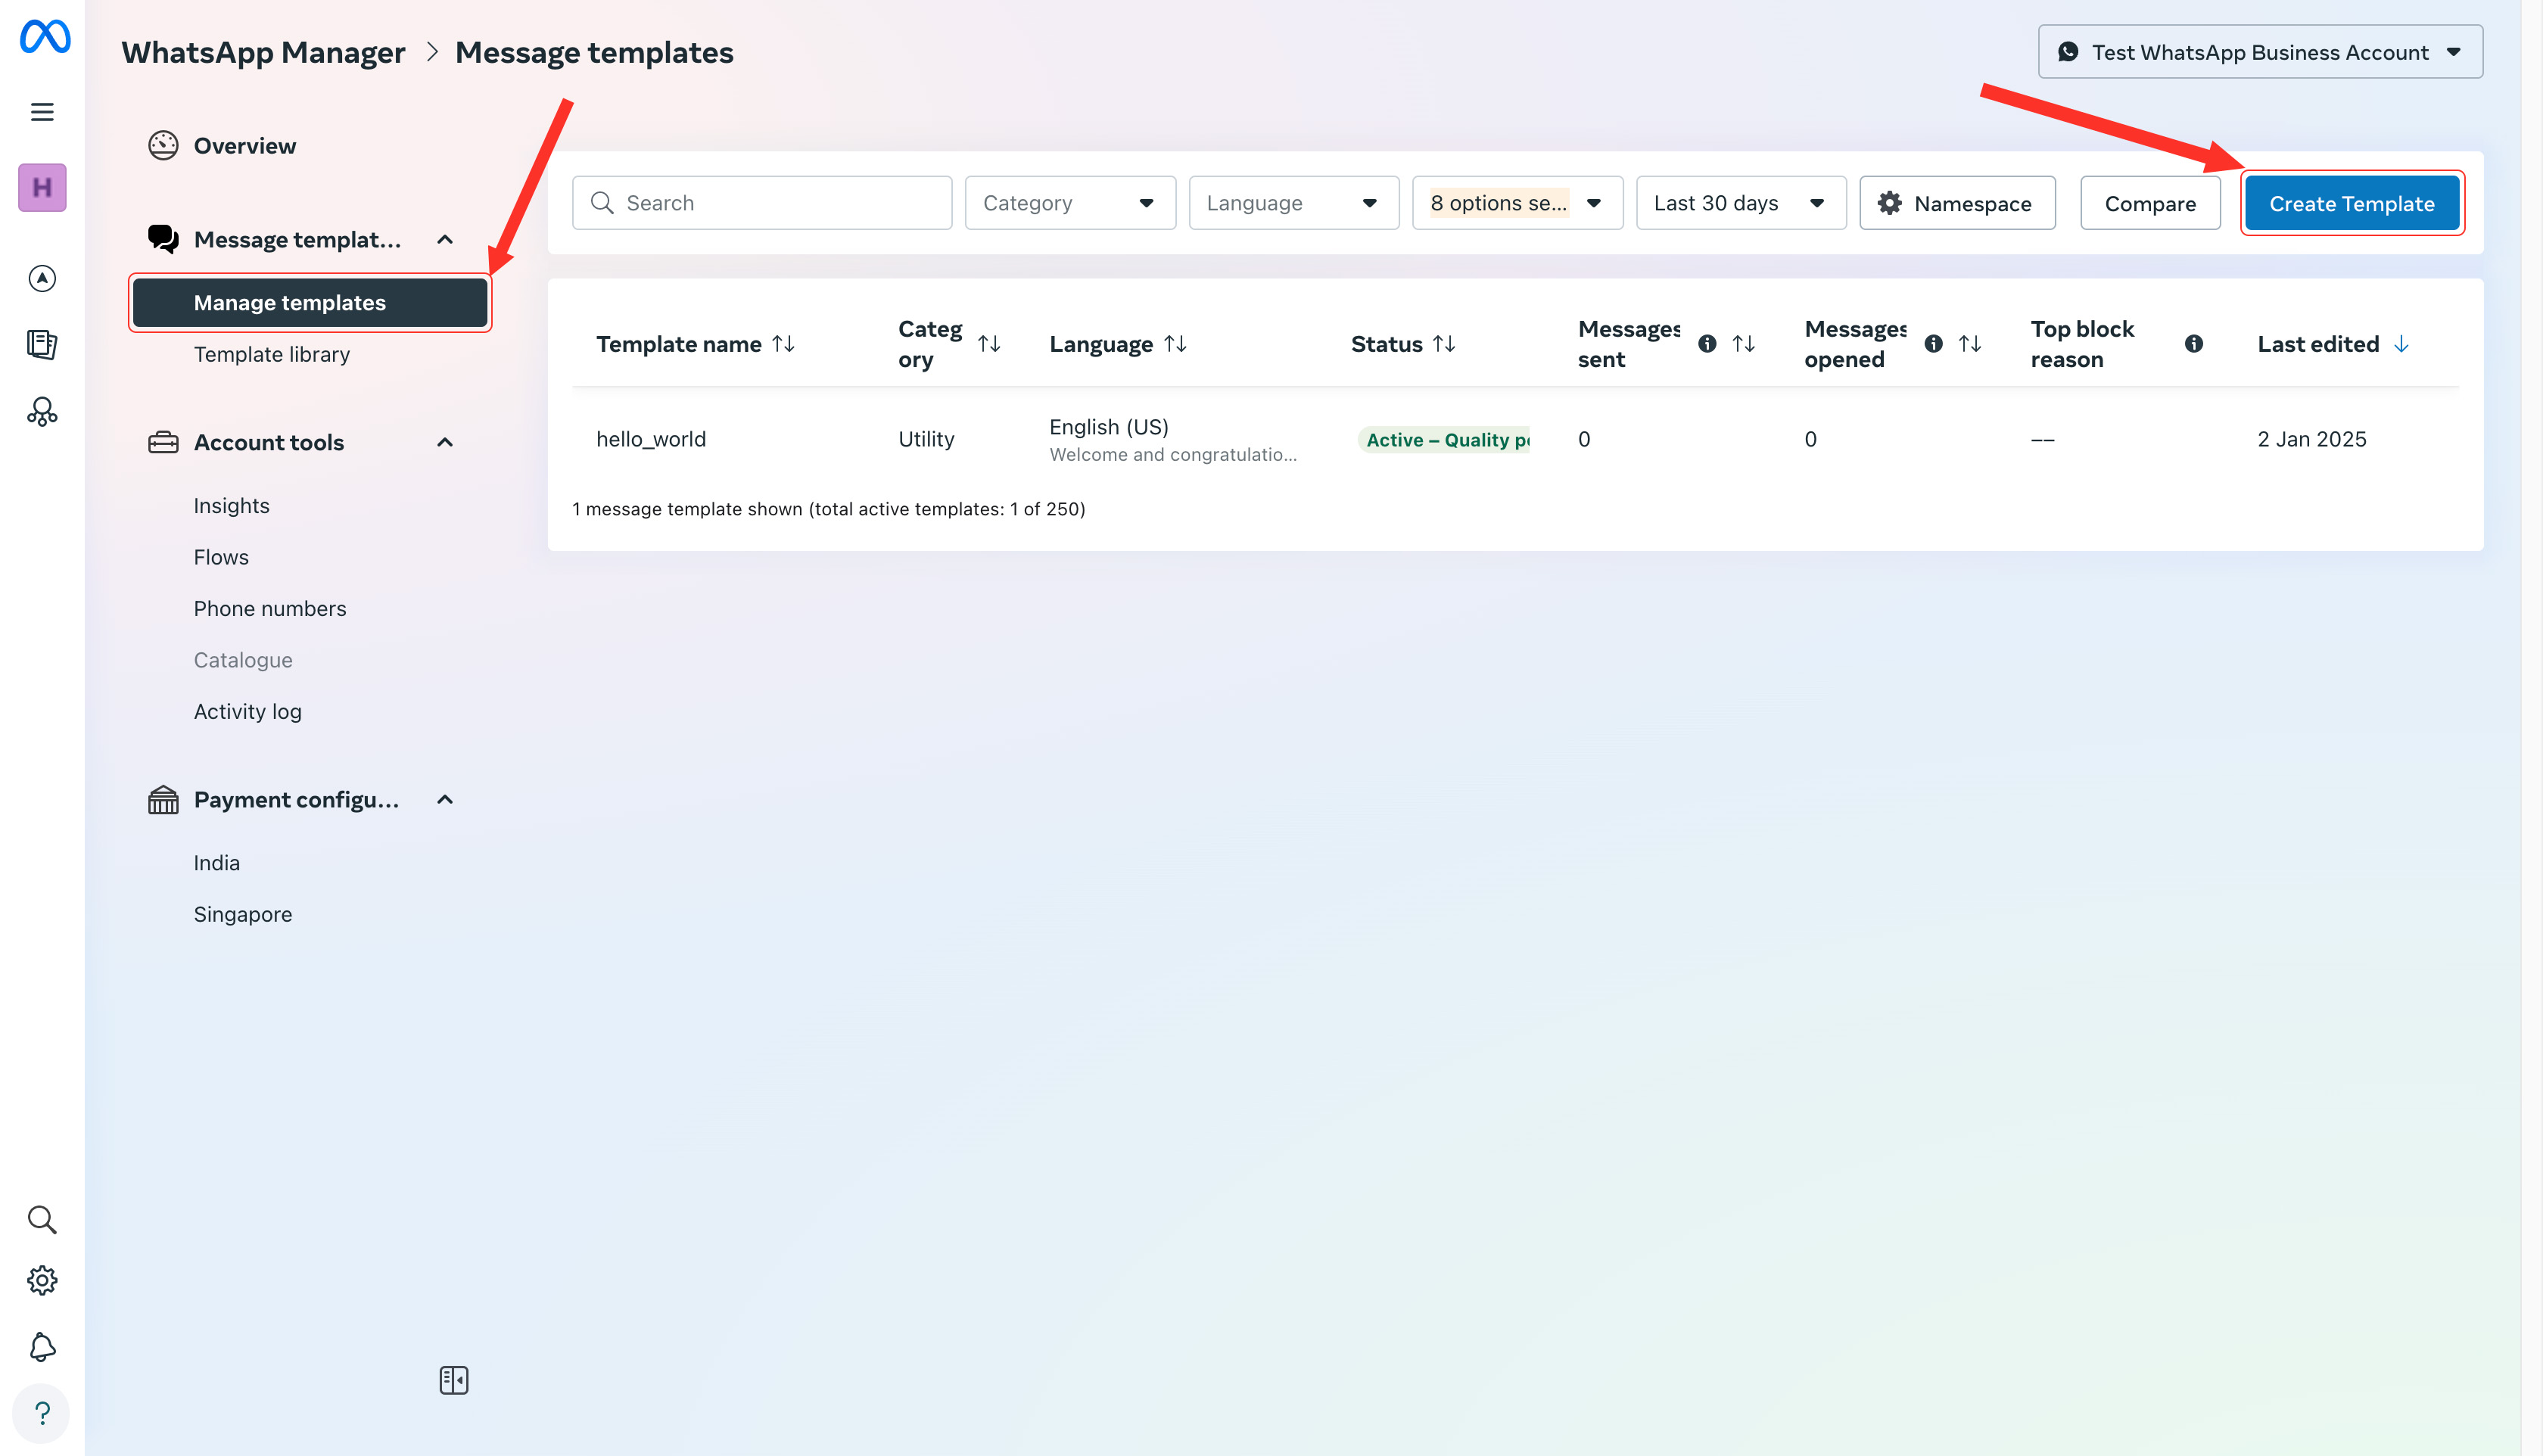Open Test WhatsApp Business Account selector
Screen dimensions: 2543x1456
[x=2260, y=52]
